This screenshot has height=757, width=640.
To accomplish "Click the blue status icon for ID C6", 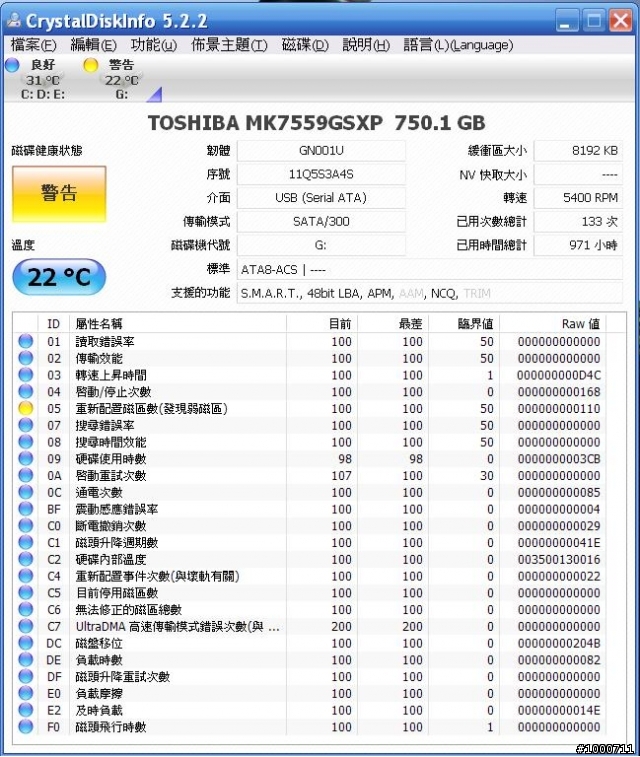I will pos(26,609).
